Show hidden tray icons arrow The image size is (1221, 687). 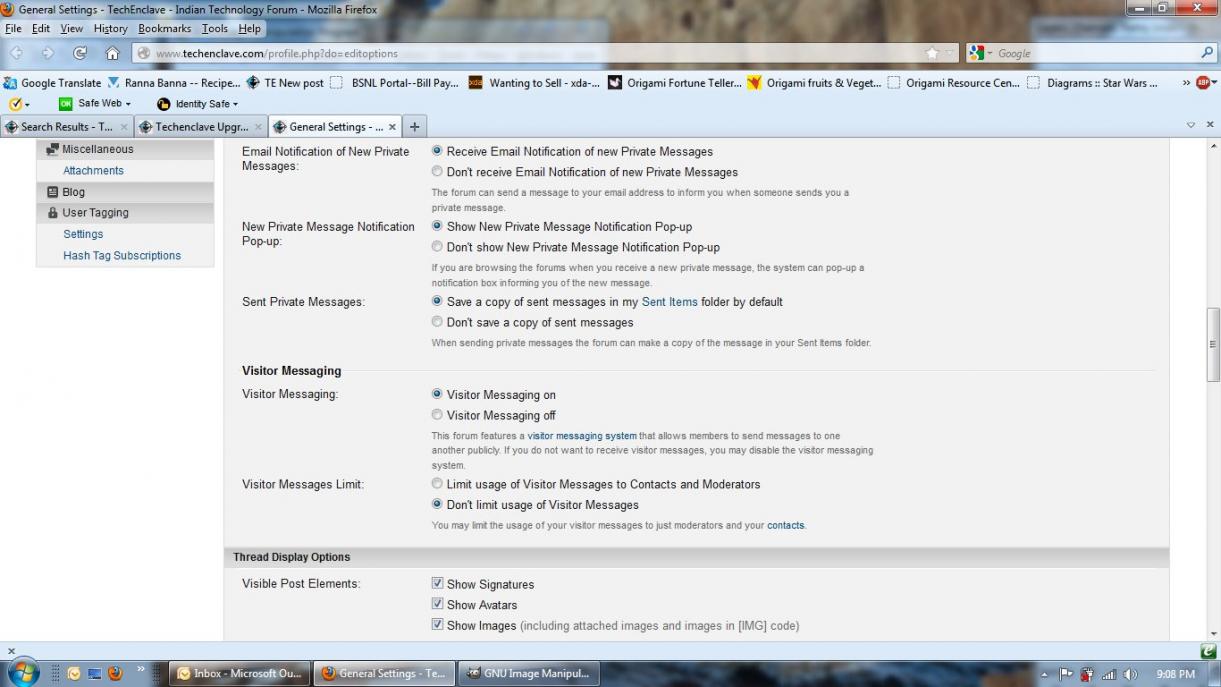click(x=1045, y=674)
